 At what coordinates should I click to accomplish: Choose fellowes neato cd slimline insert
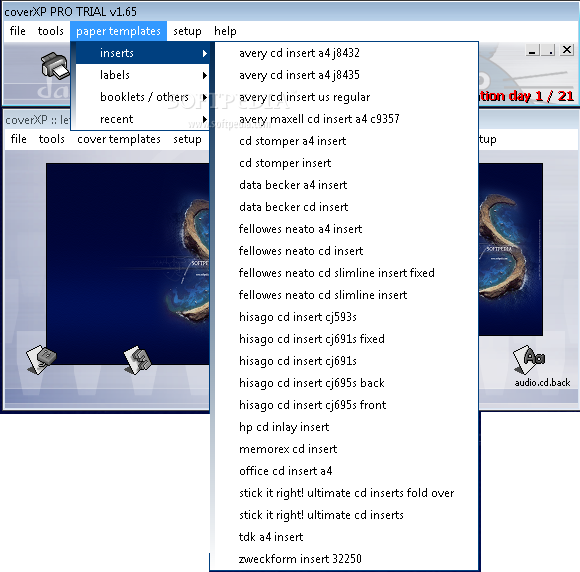[x=346, y=295]
